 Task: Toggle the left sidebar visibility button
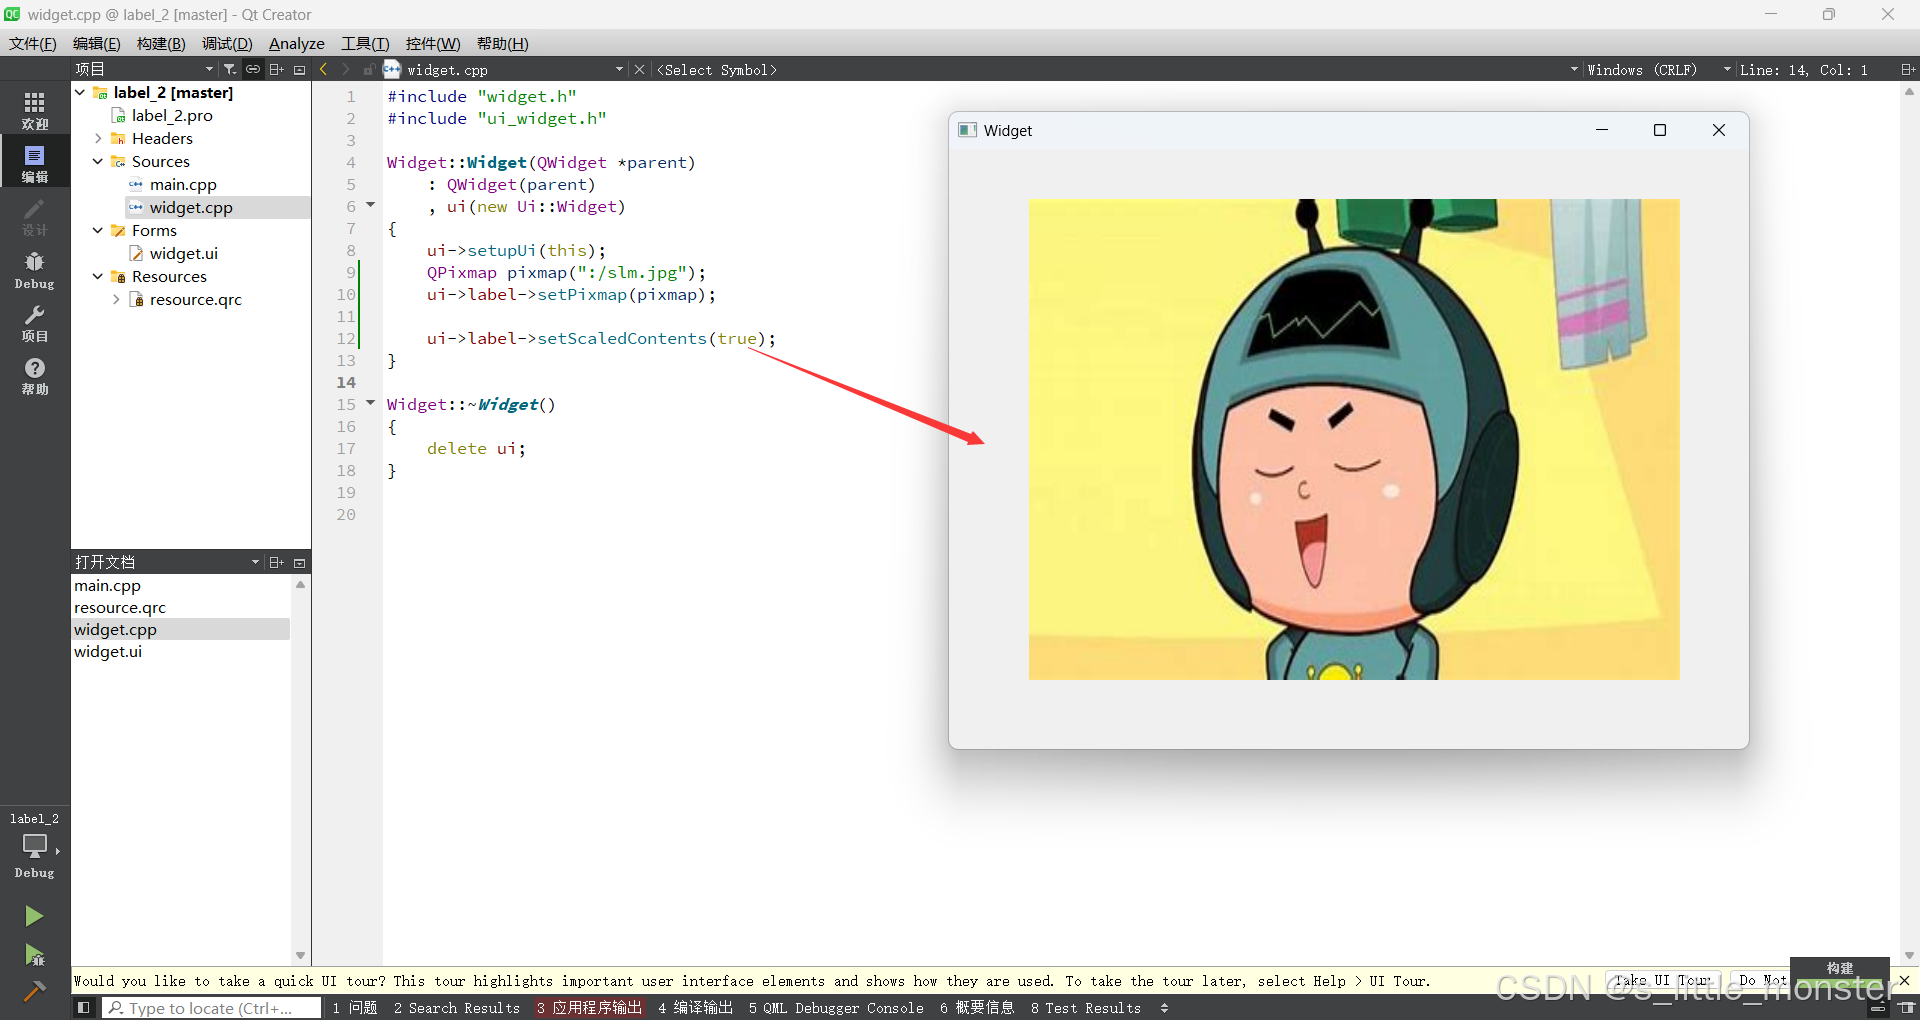pos(84,1007)
